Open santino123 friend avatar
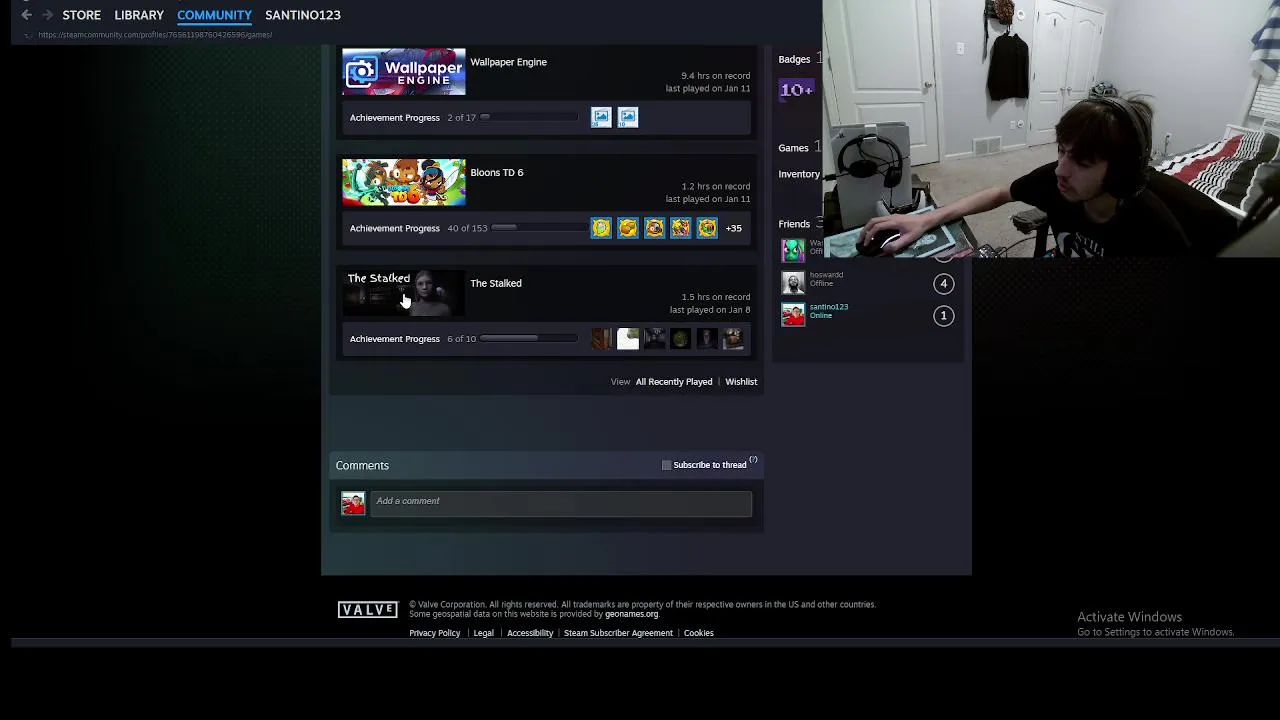1280x720 pixels. point(793,315)
